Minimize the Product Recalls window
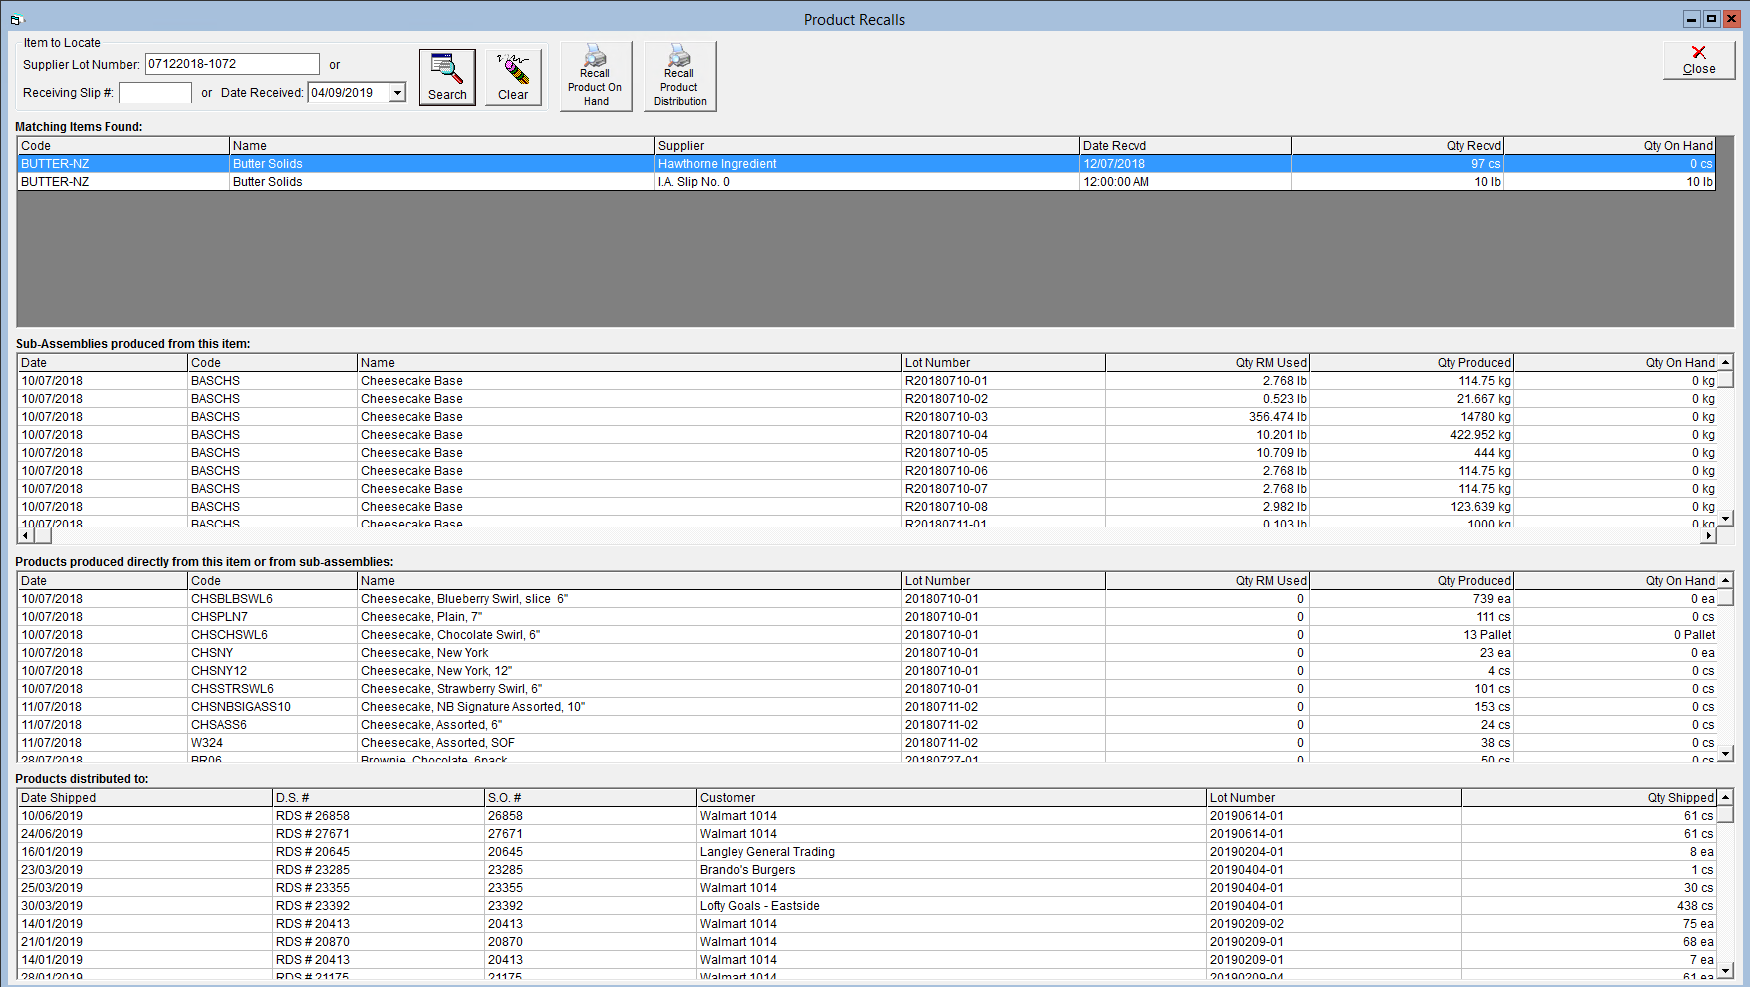The width and height of the screenshot is (1750, 987). (x=1692, y=19)
